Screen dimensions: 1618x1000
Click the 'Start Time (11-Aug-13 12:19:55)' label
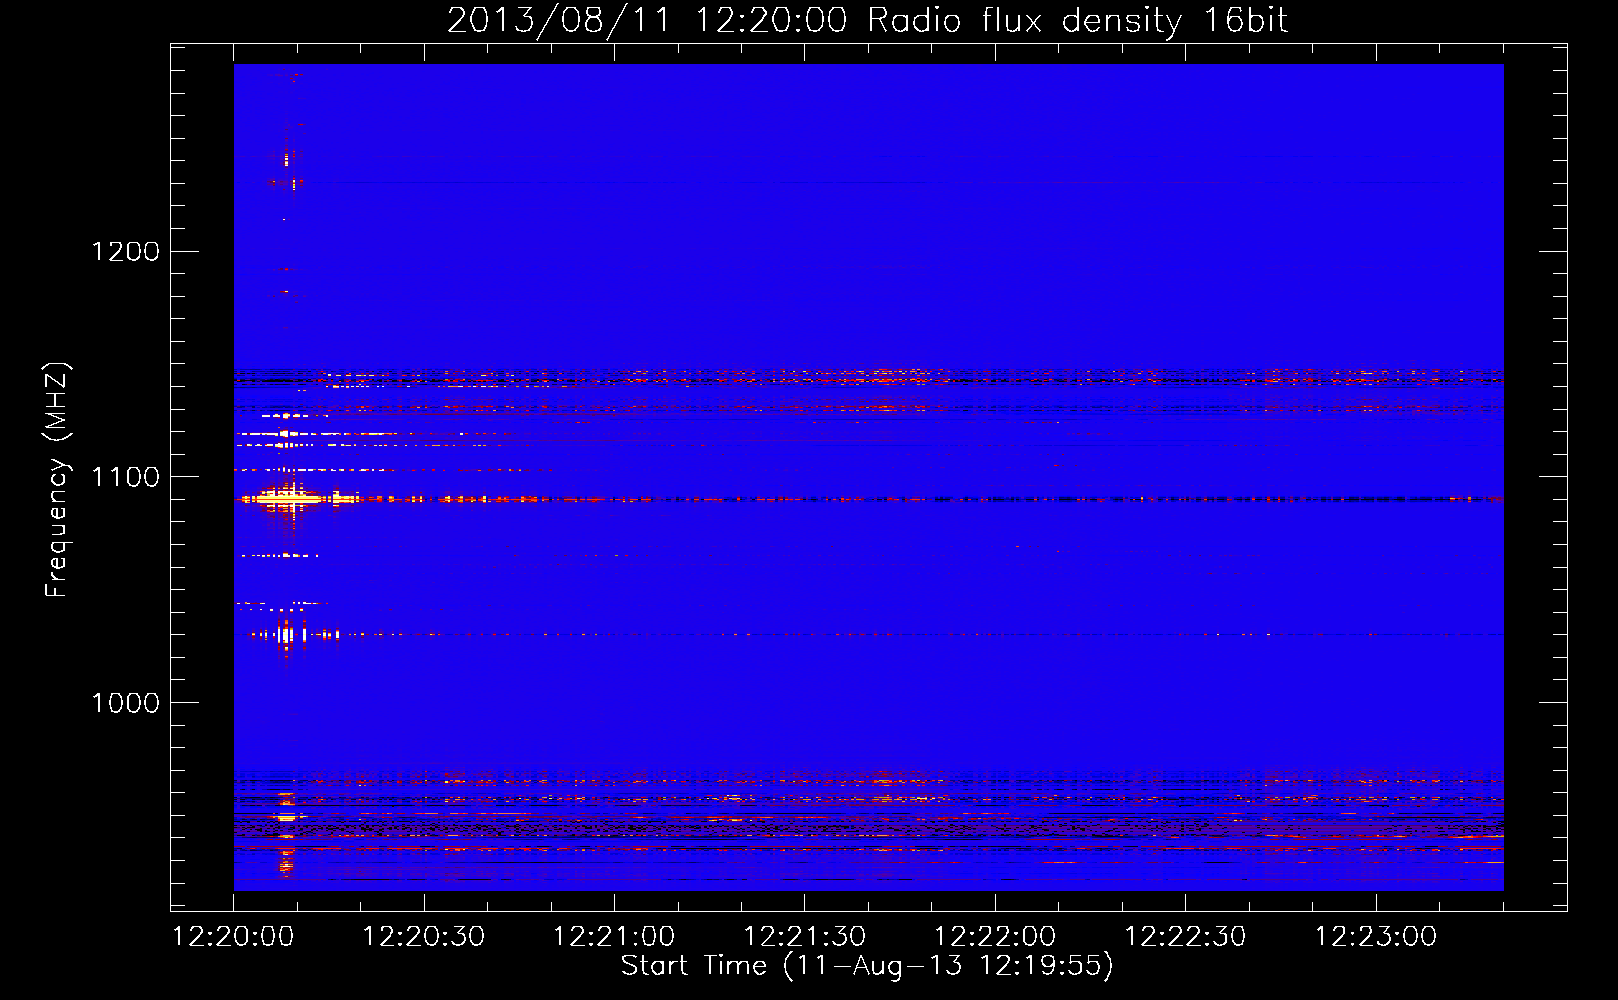pos(867,966)
